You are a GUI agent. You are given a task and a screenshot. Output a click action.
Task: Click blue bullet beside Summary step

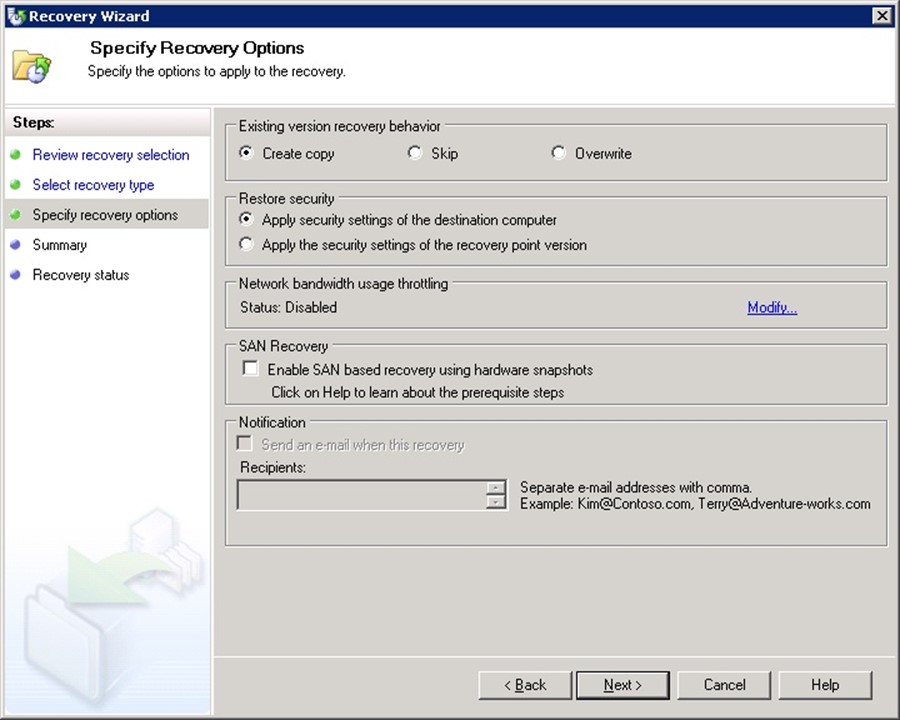pos(15,245)
